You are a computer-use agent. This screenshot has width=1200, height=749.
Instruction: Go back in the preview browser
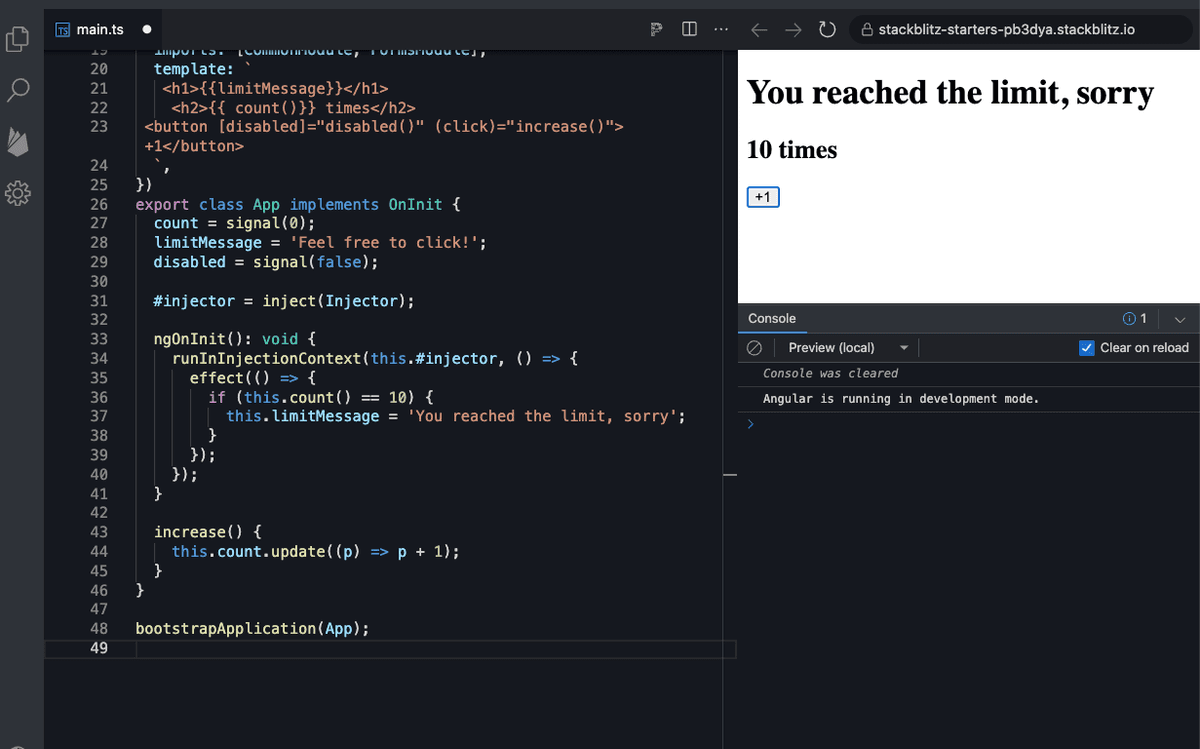[760, 30]
